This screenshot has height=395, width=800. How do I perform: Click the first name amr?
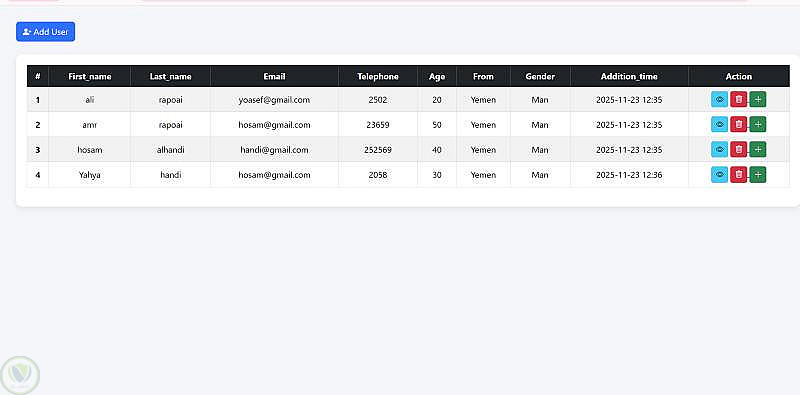(90, 125)
